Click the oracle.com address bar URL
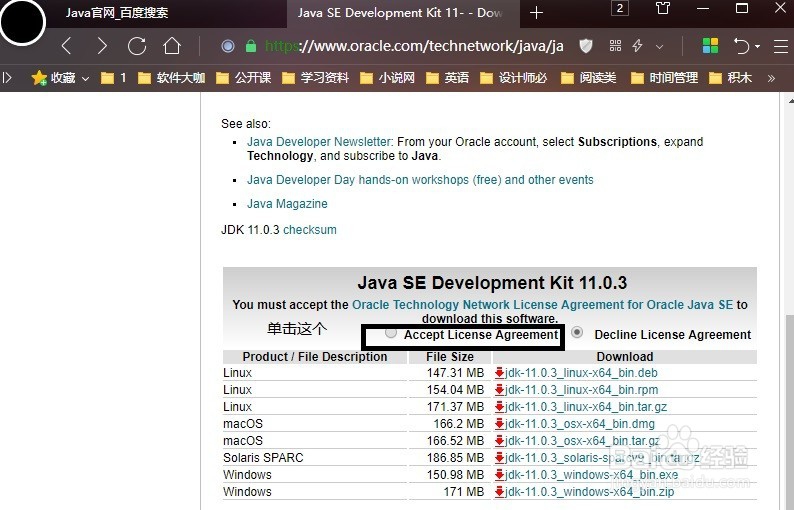The width and height of the screenshot is (794, 510). tap(414, 46)
